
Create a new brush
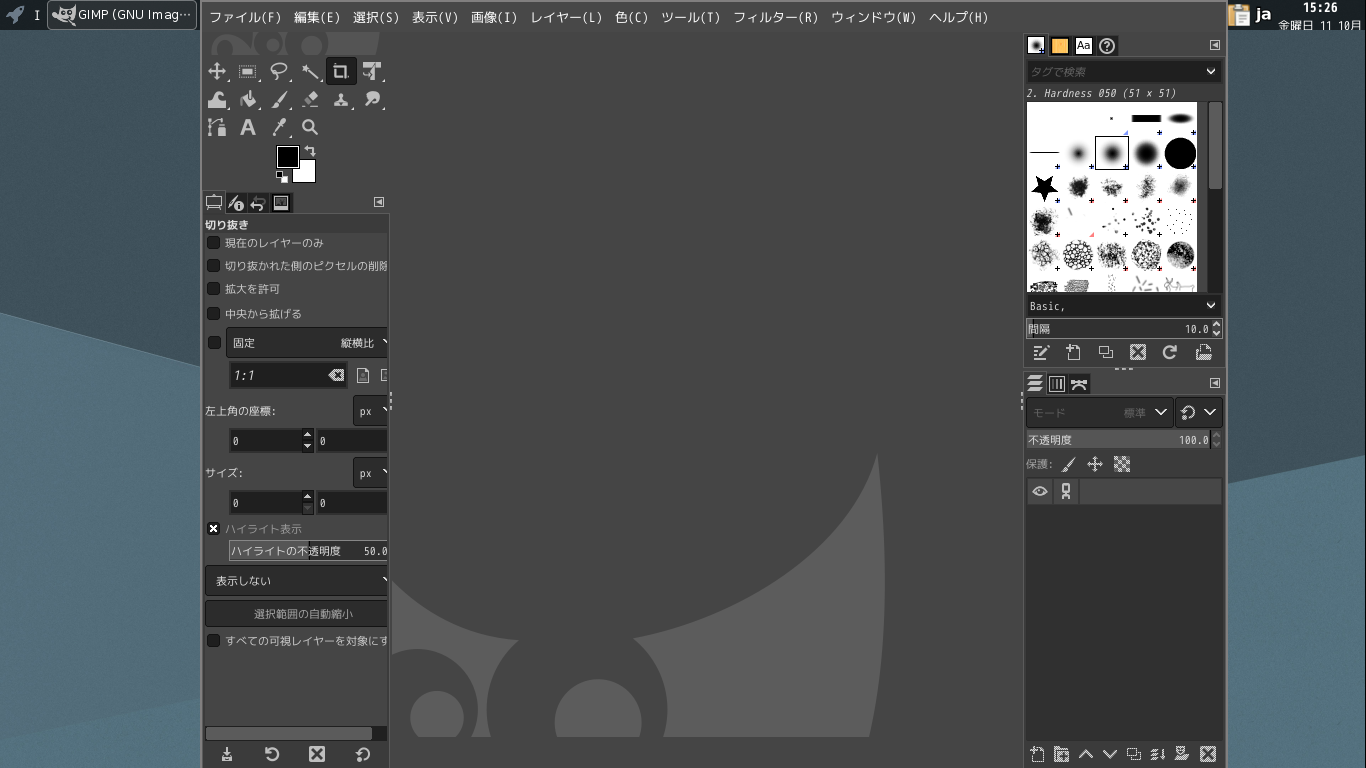pyautogui.click(x=1073, y=352)
